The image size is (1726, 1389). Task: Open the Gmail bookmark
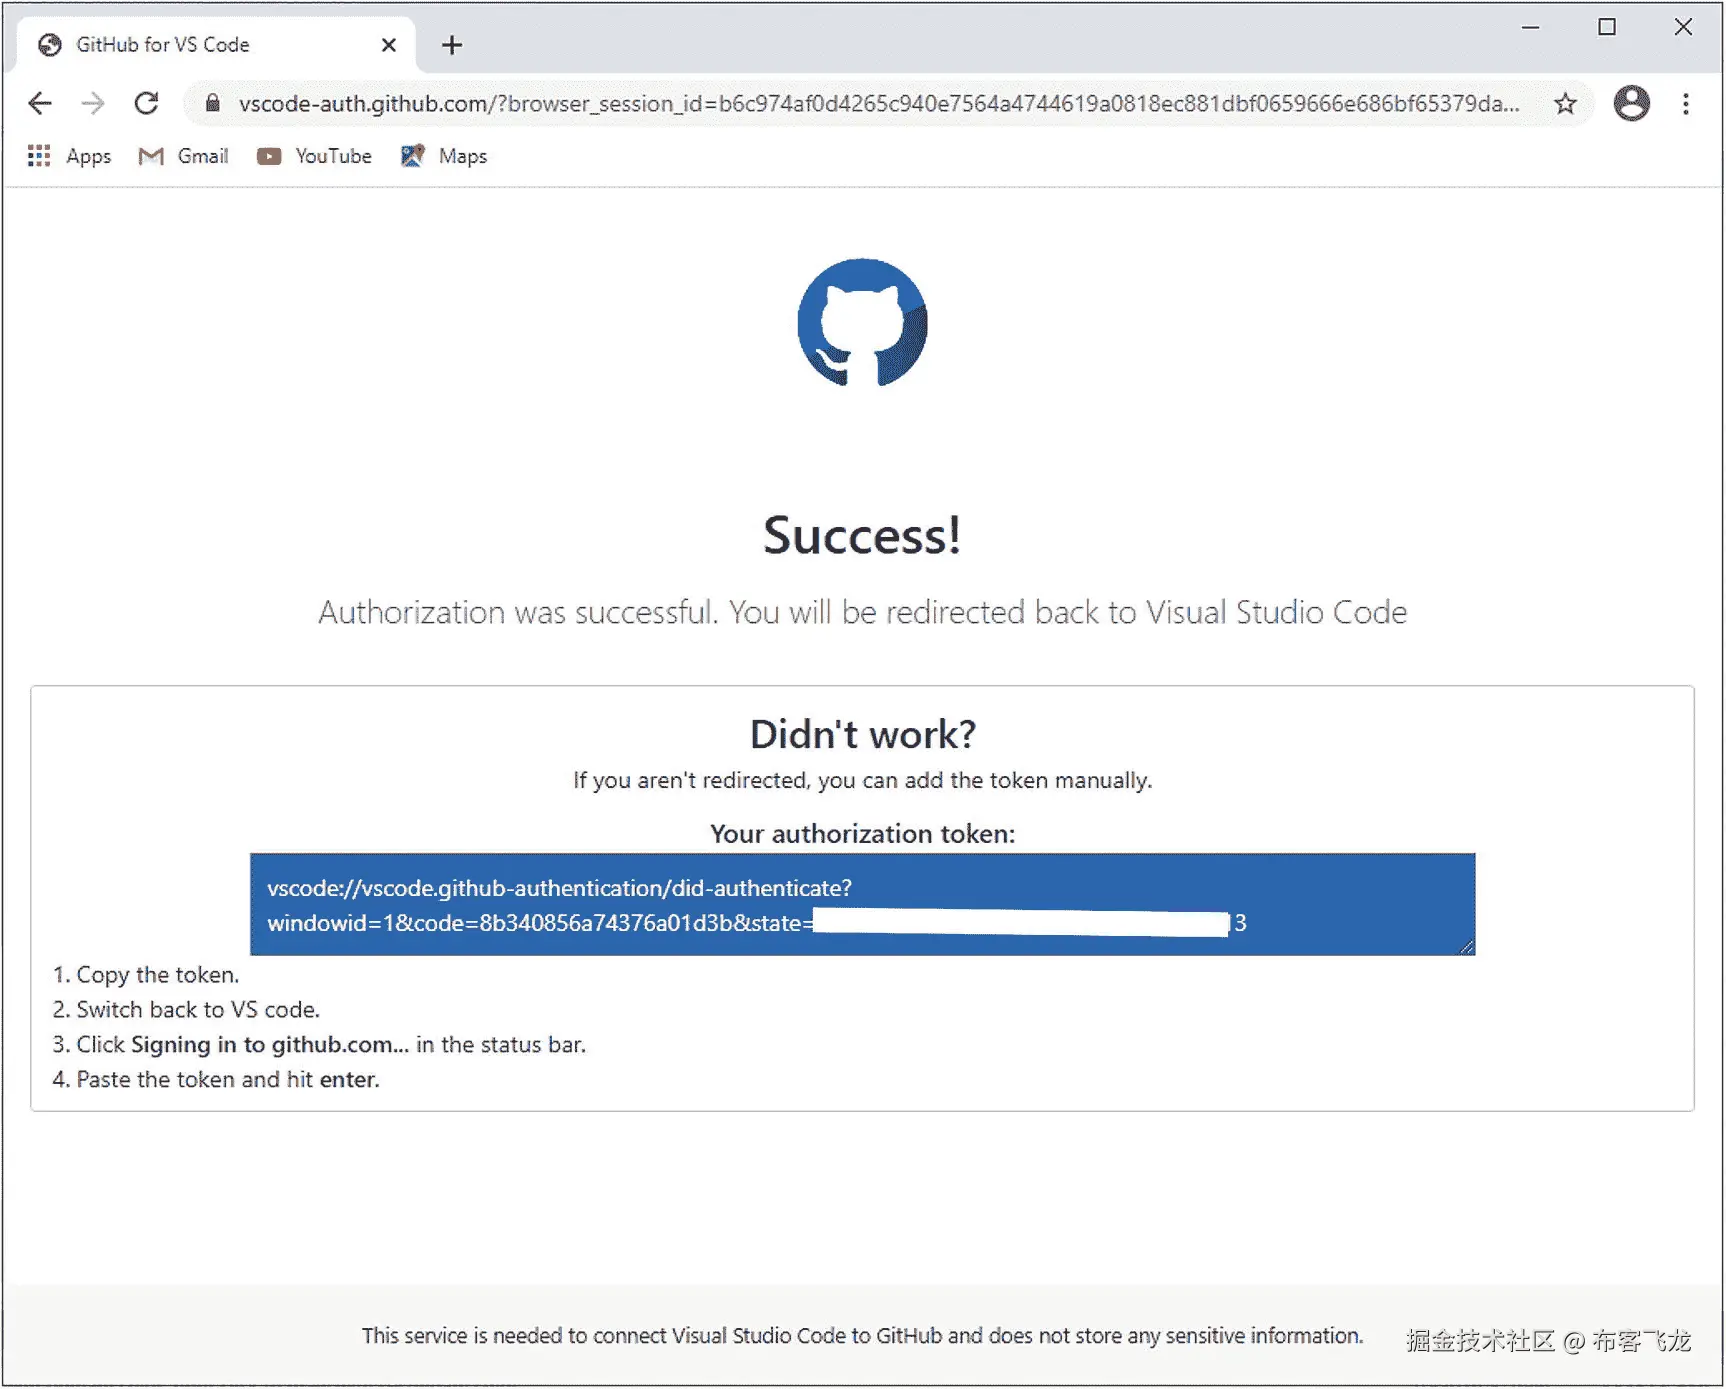pyautogui.click(x=184, y=156)
